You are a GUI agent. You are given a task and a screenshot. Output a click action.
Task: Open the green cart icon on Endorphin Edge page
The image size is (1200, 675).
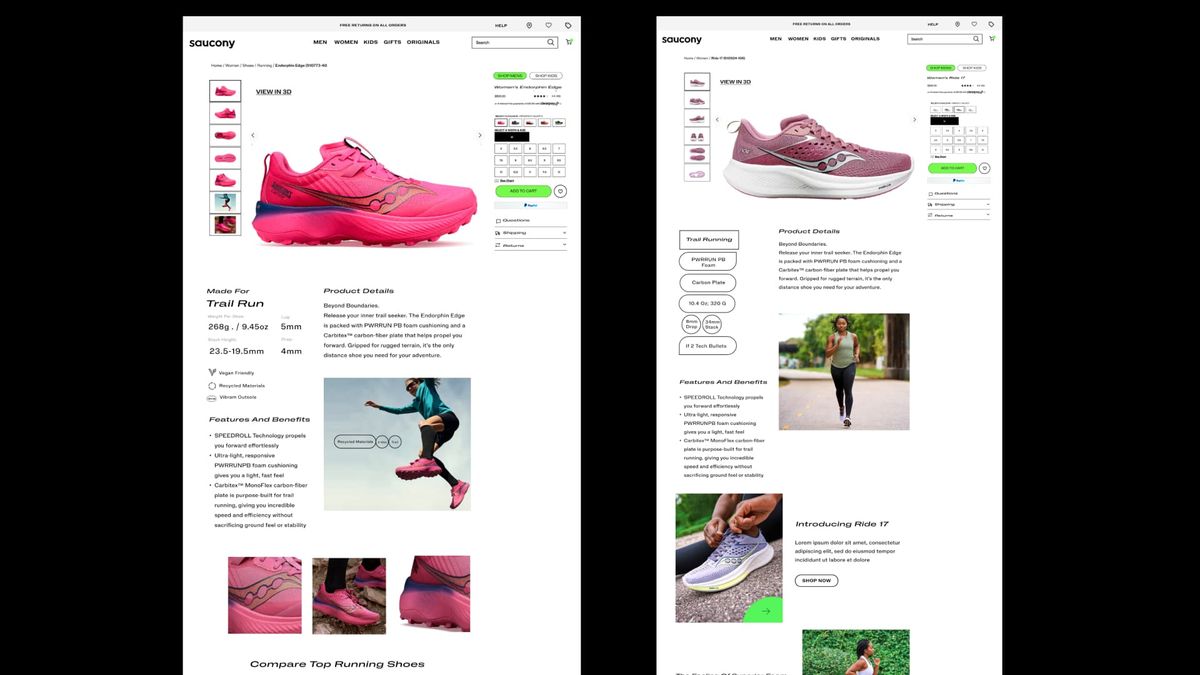point(569,42)
